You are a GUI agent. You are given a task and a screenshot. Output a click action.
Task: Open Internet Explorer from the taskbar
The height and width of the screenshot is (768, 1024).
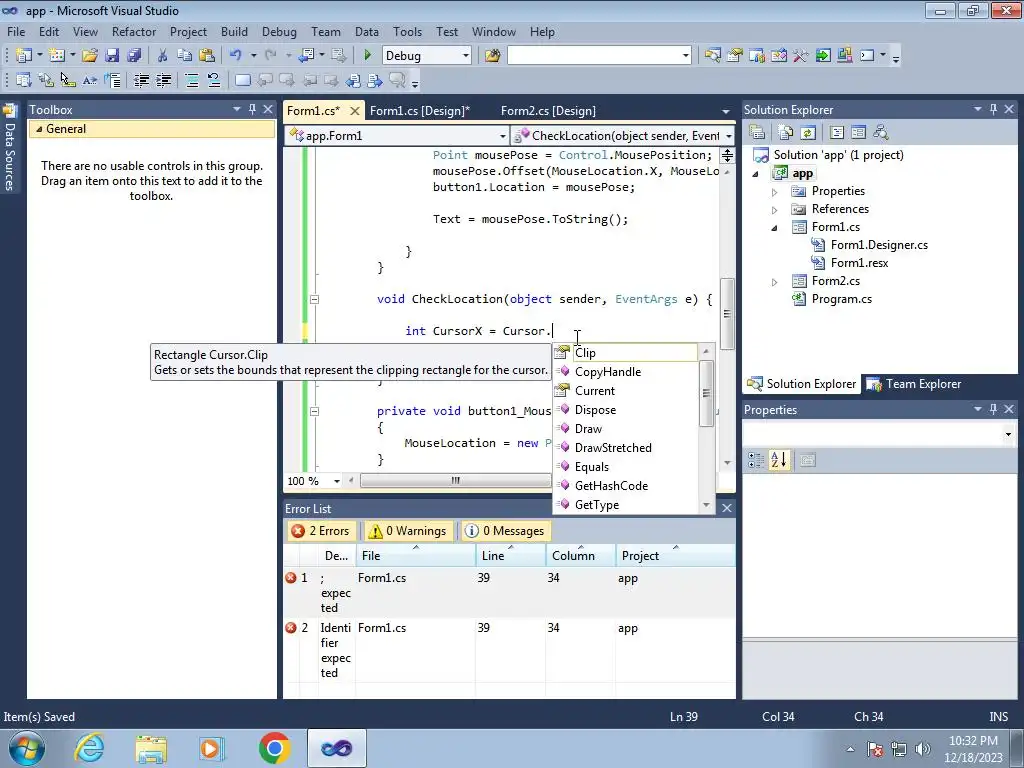[x=89, y=748]
